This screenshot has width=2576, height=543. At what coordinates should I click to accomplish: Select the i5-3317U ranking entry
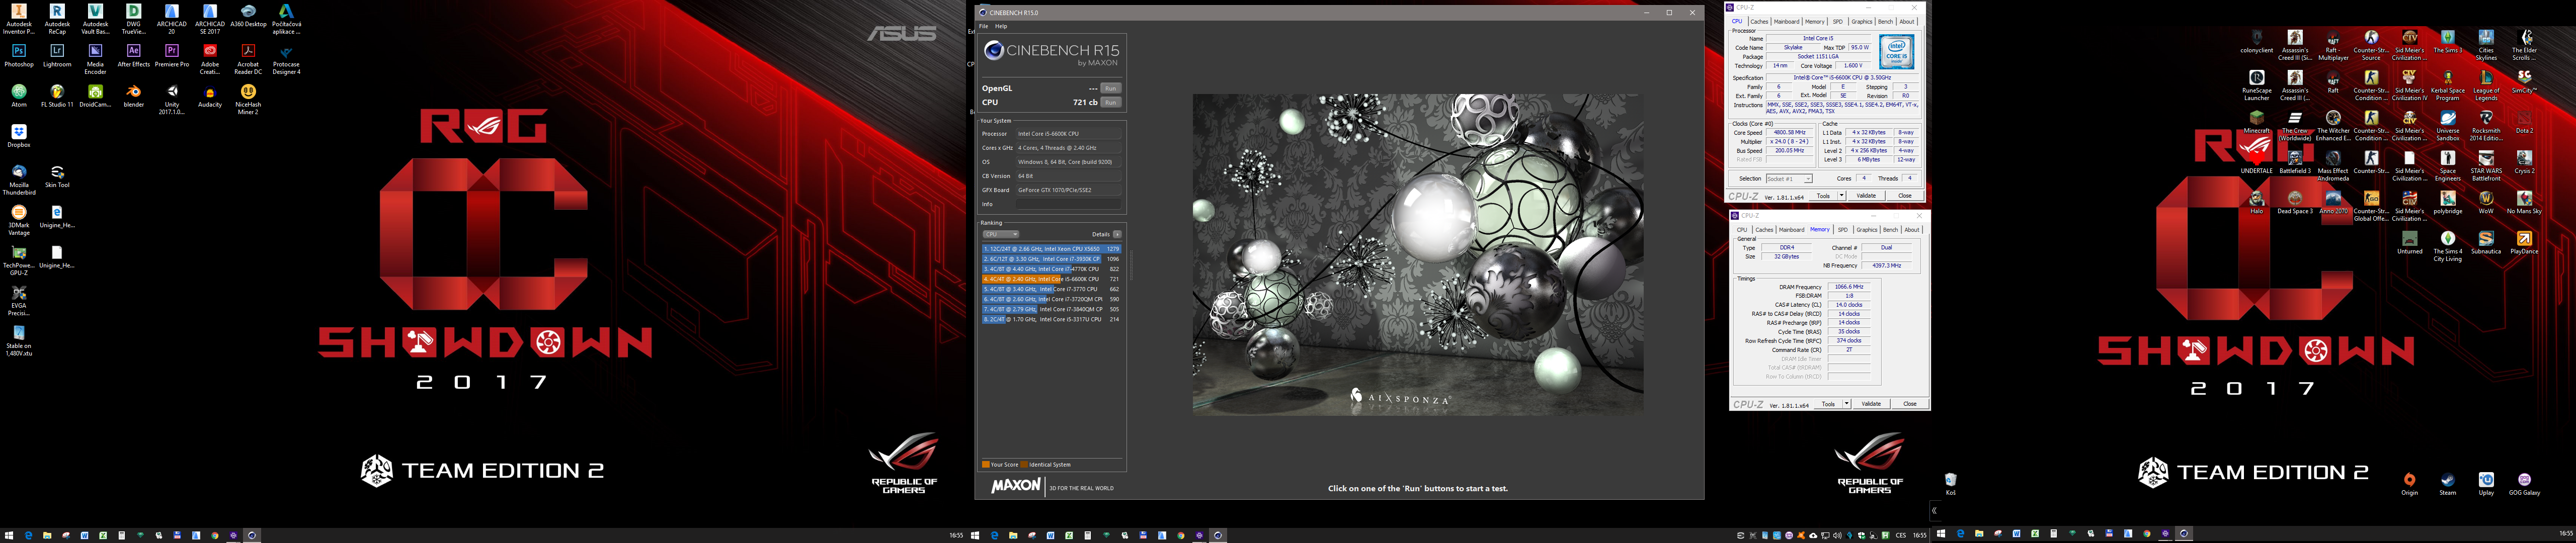coord(1051,319)
